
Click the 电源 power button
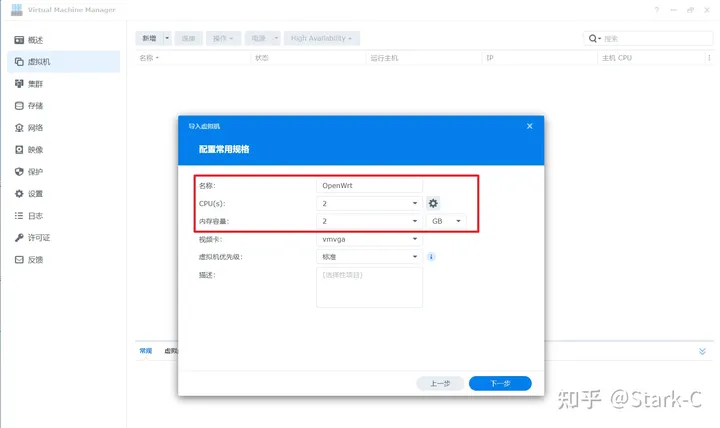[x=258, y=38]
